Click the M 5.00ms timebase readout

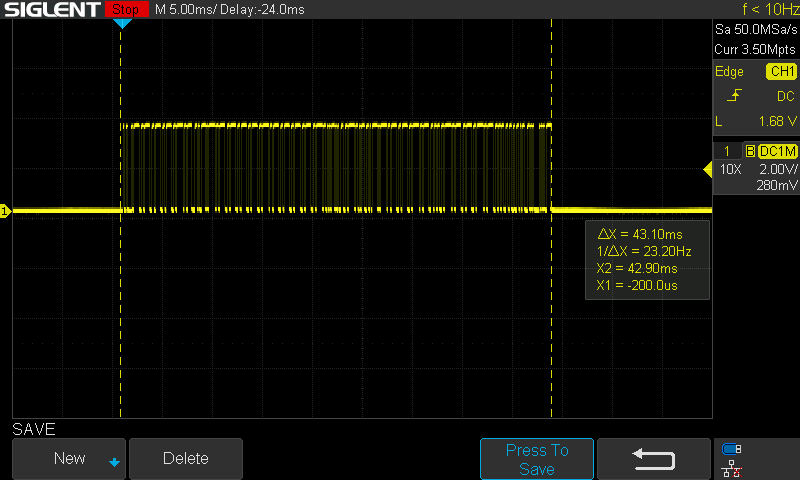coord(185,10)
